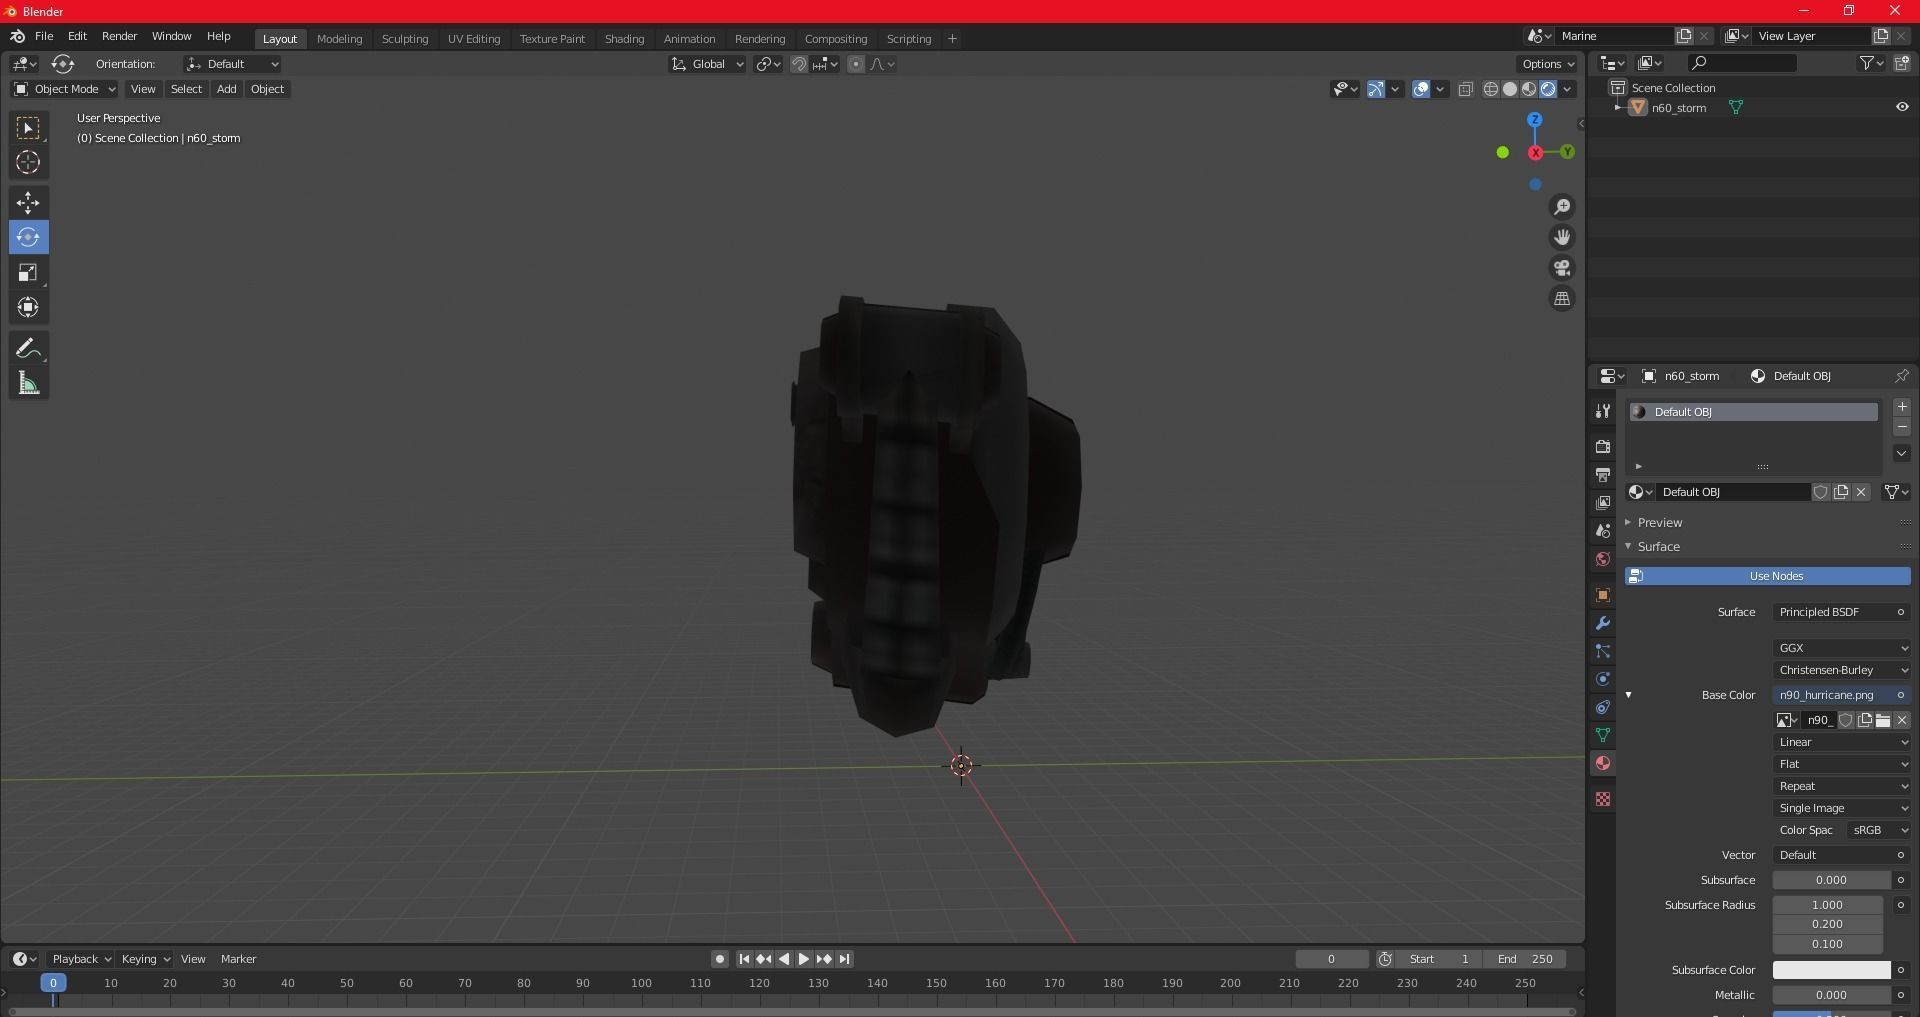This screenshot has width=1920, height=1017.
Task: Open the File menu
Action: coord(44,36)
